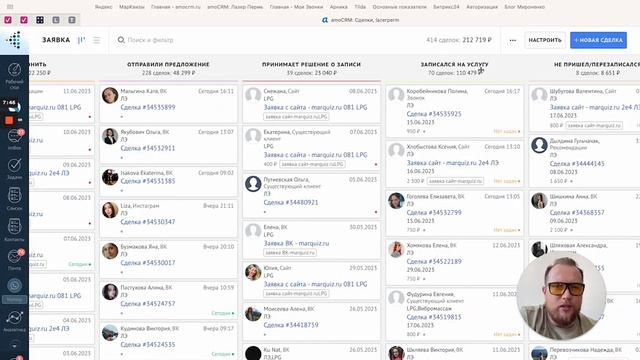The width and height of the screenshot is (640, 360).
Task: Open fifth pinned browser tab
Action: (72, 20)
